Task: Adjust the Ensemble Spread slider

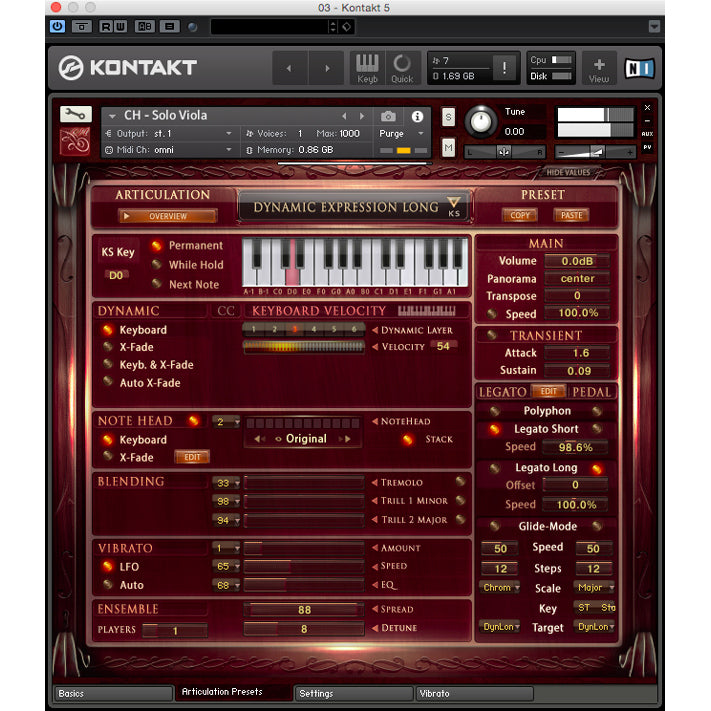Action: coord(305,609)
